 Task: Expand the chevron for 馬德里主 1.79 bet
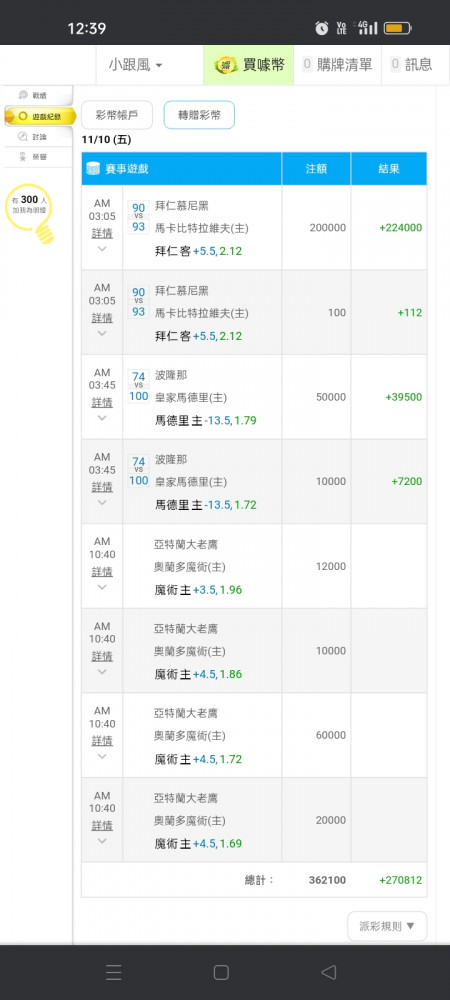click(x=102, y=418)
